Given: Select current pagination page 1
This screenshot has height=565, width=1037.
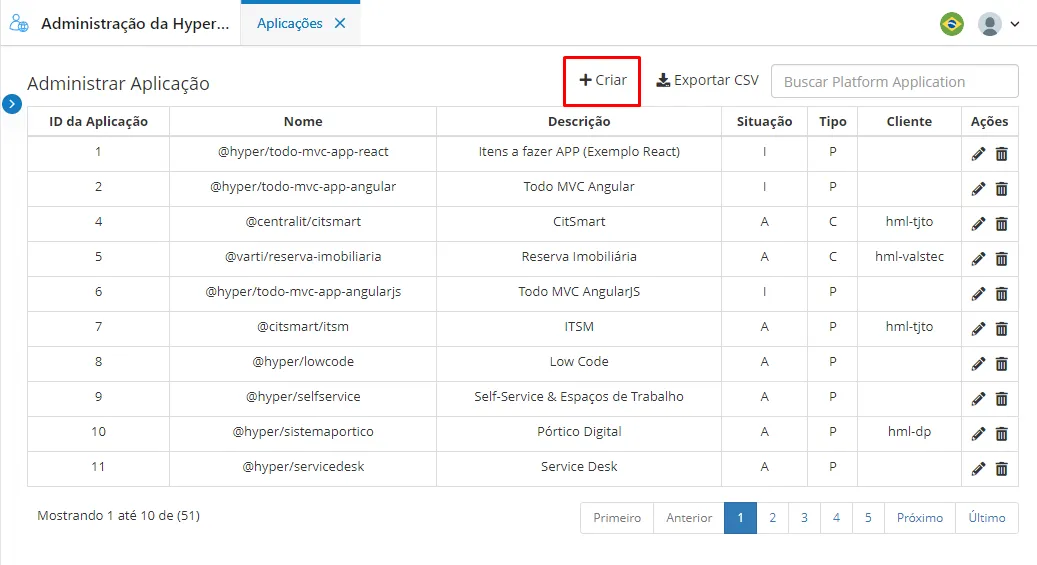Looking at the screenshot, I should [740, 518].
